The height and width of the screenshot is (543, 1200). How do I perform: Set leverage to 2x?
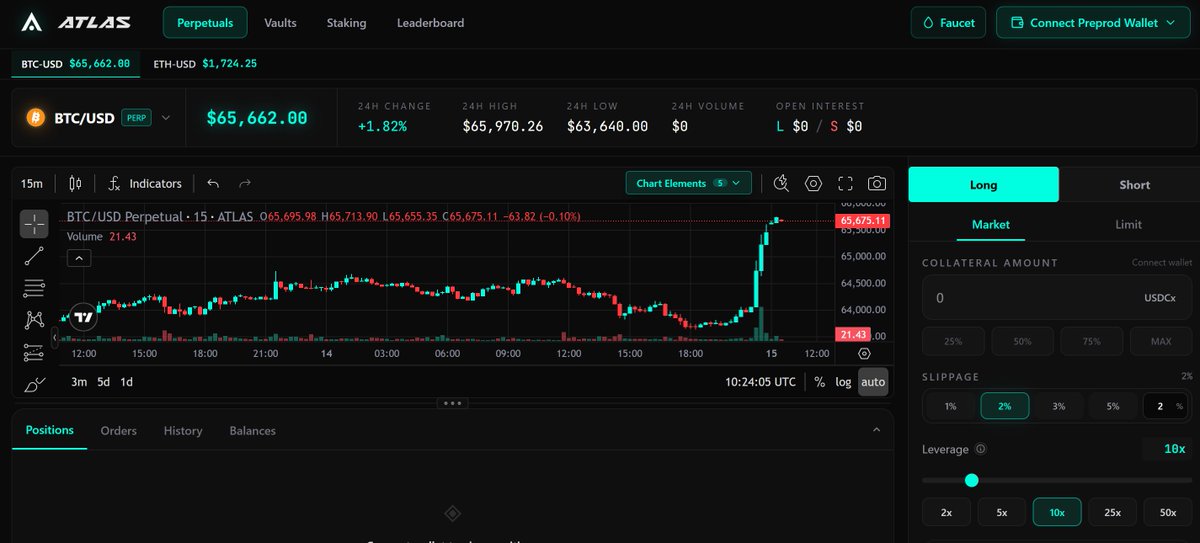pyautogui.click(x=946, y=512)
